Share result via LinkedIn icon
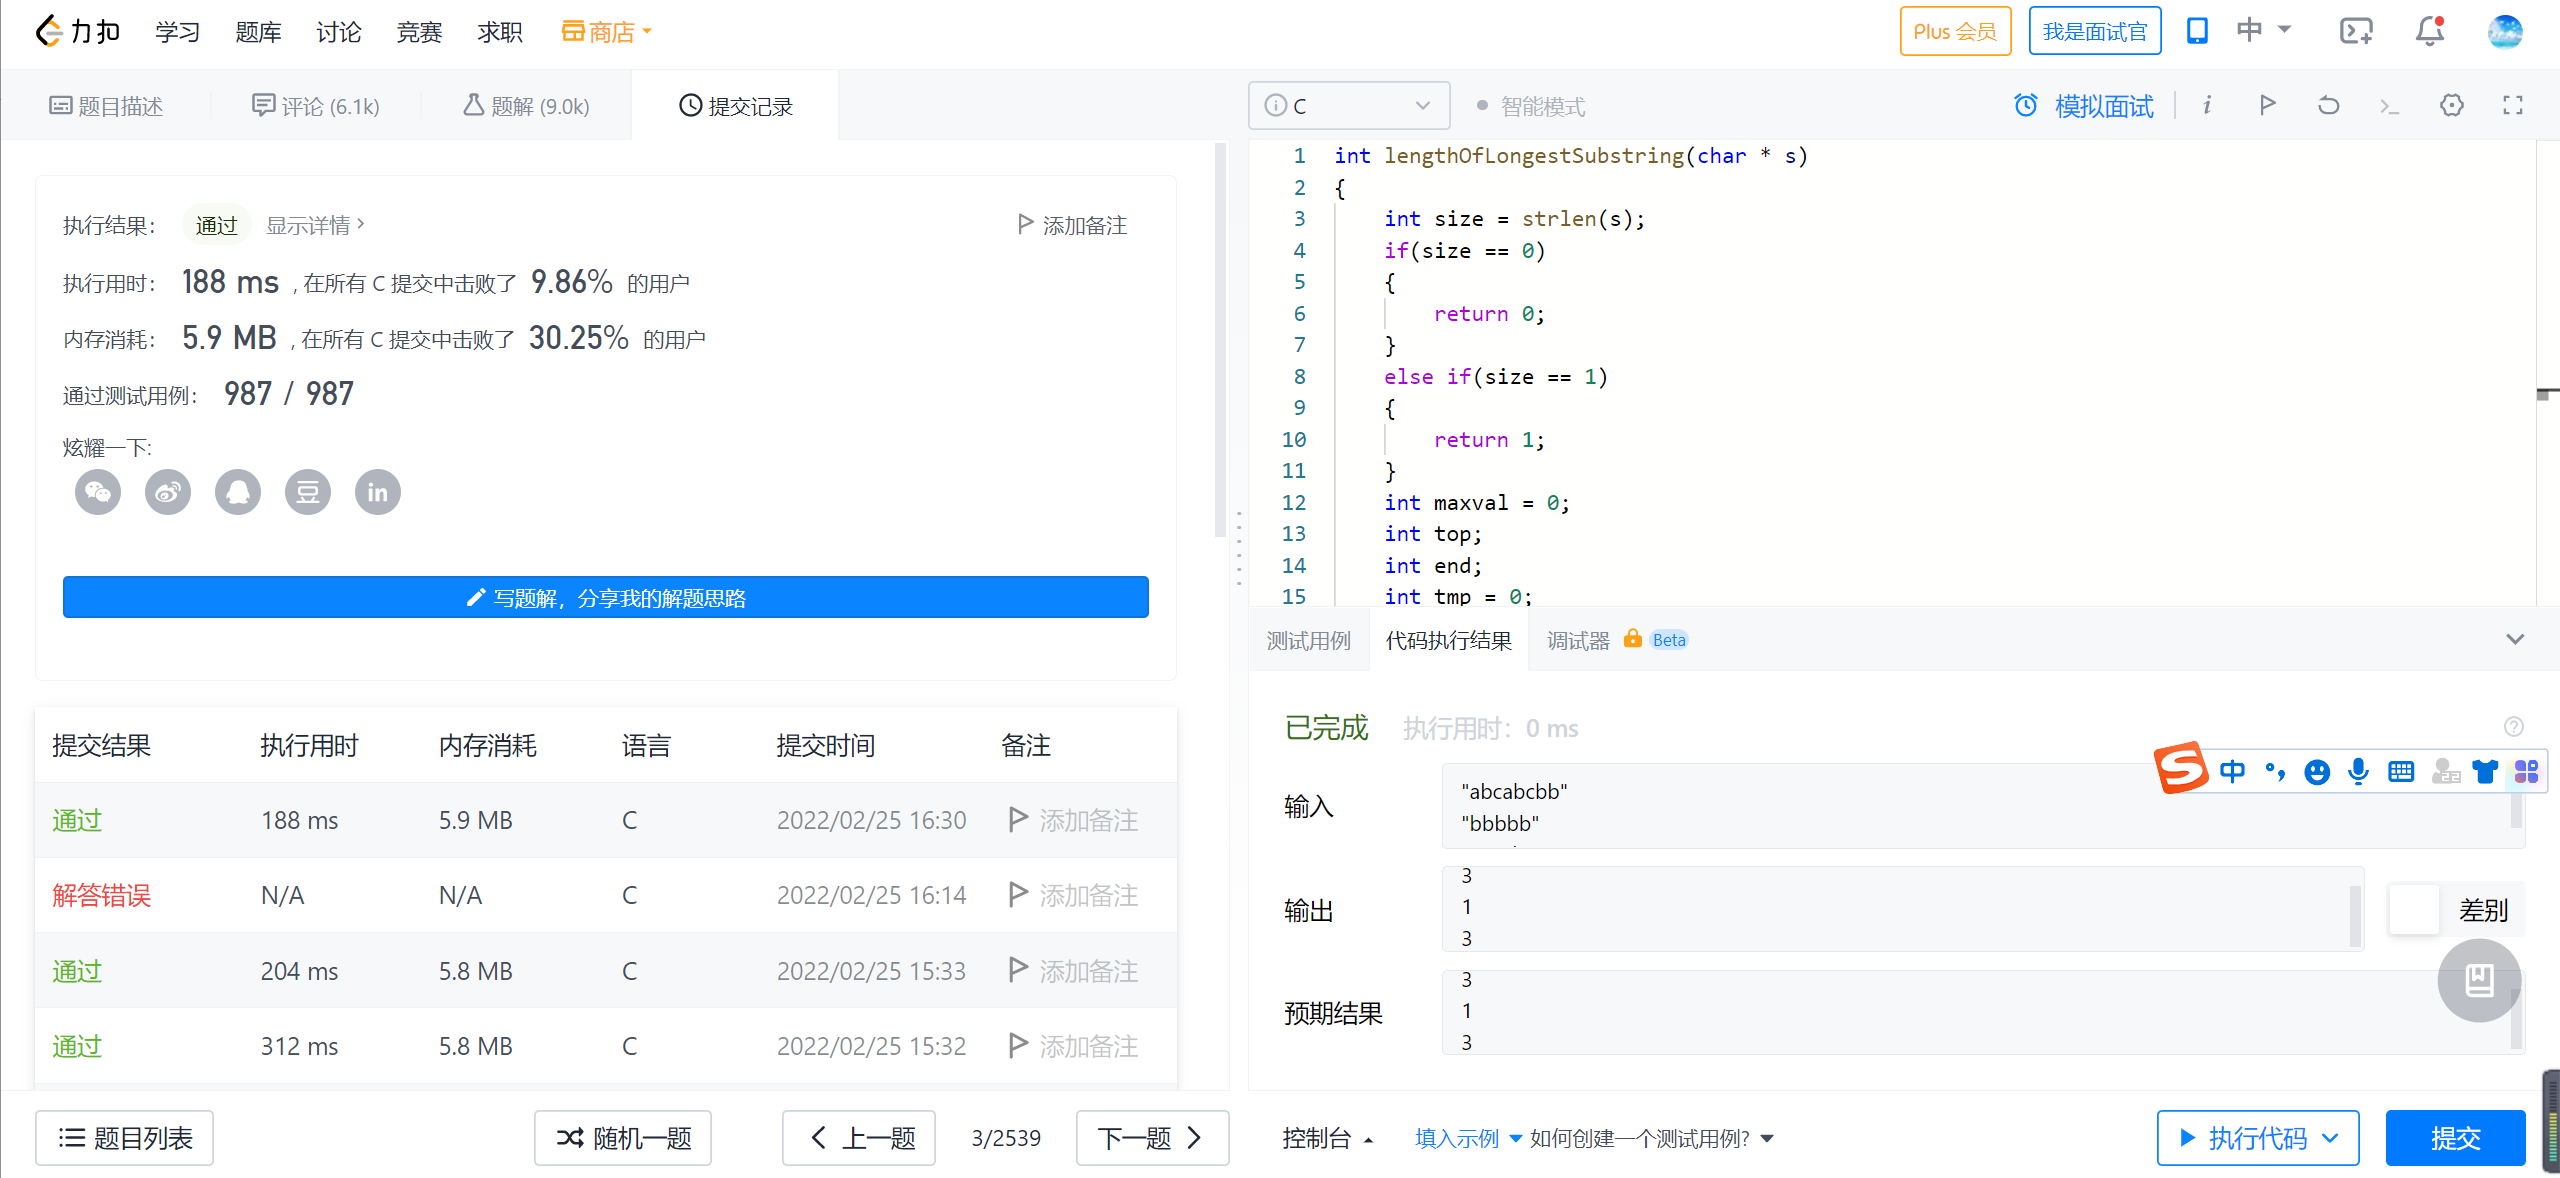2560x1178 pixels. pos(378,492)
